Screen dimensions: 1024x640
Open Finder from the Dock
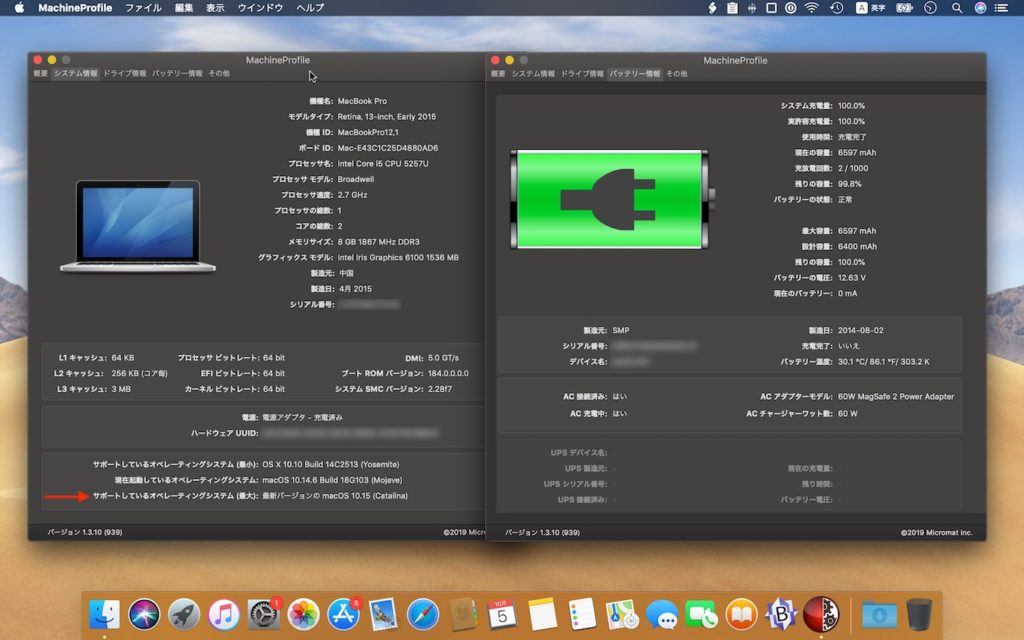point(104,615)
